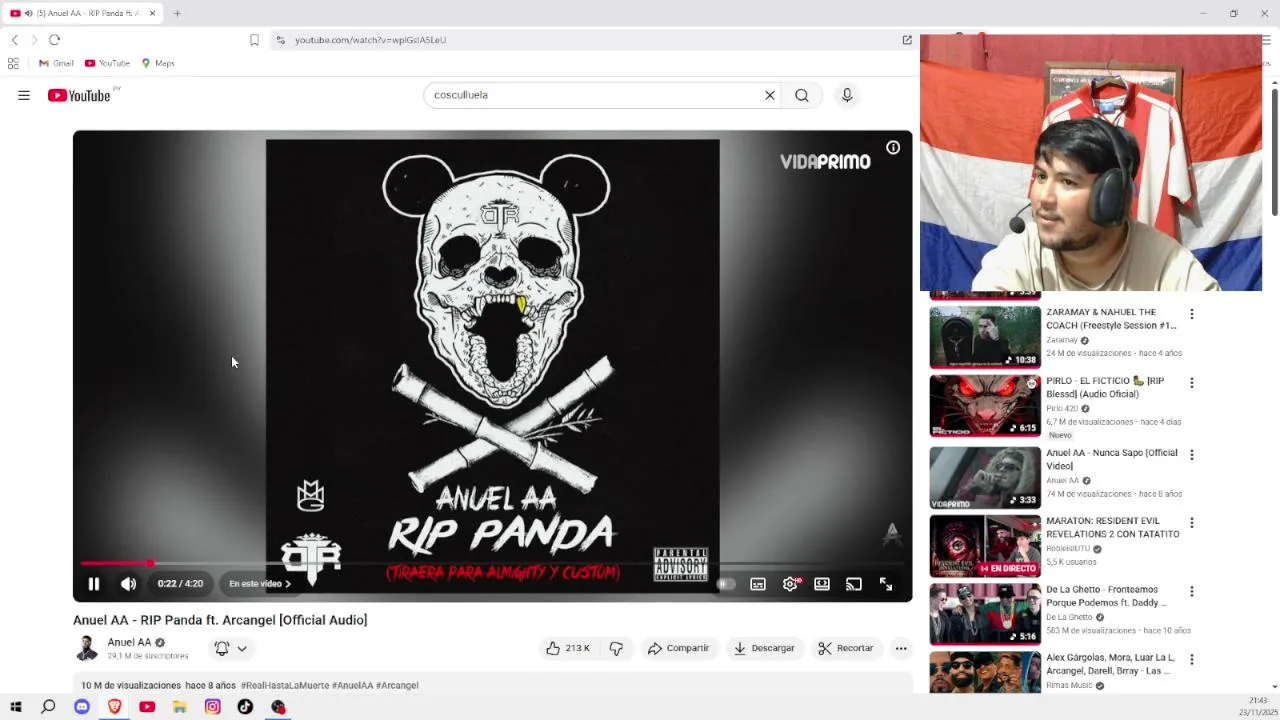Open options for the 'Alex Gárgolas, Mora' video
This screenshot has width=1280, height=720.
[1191, 660]
